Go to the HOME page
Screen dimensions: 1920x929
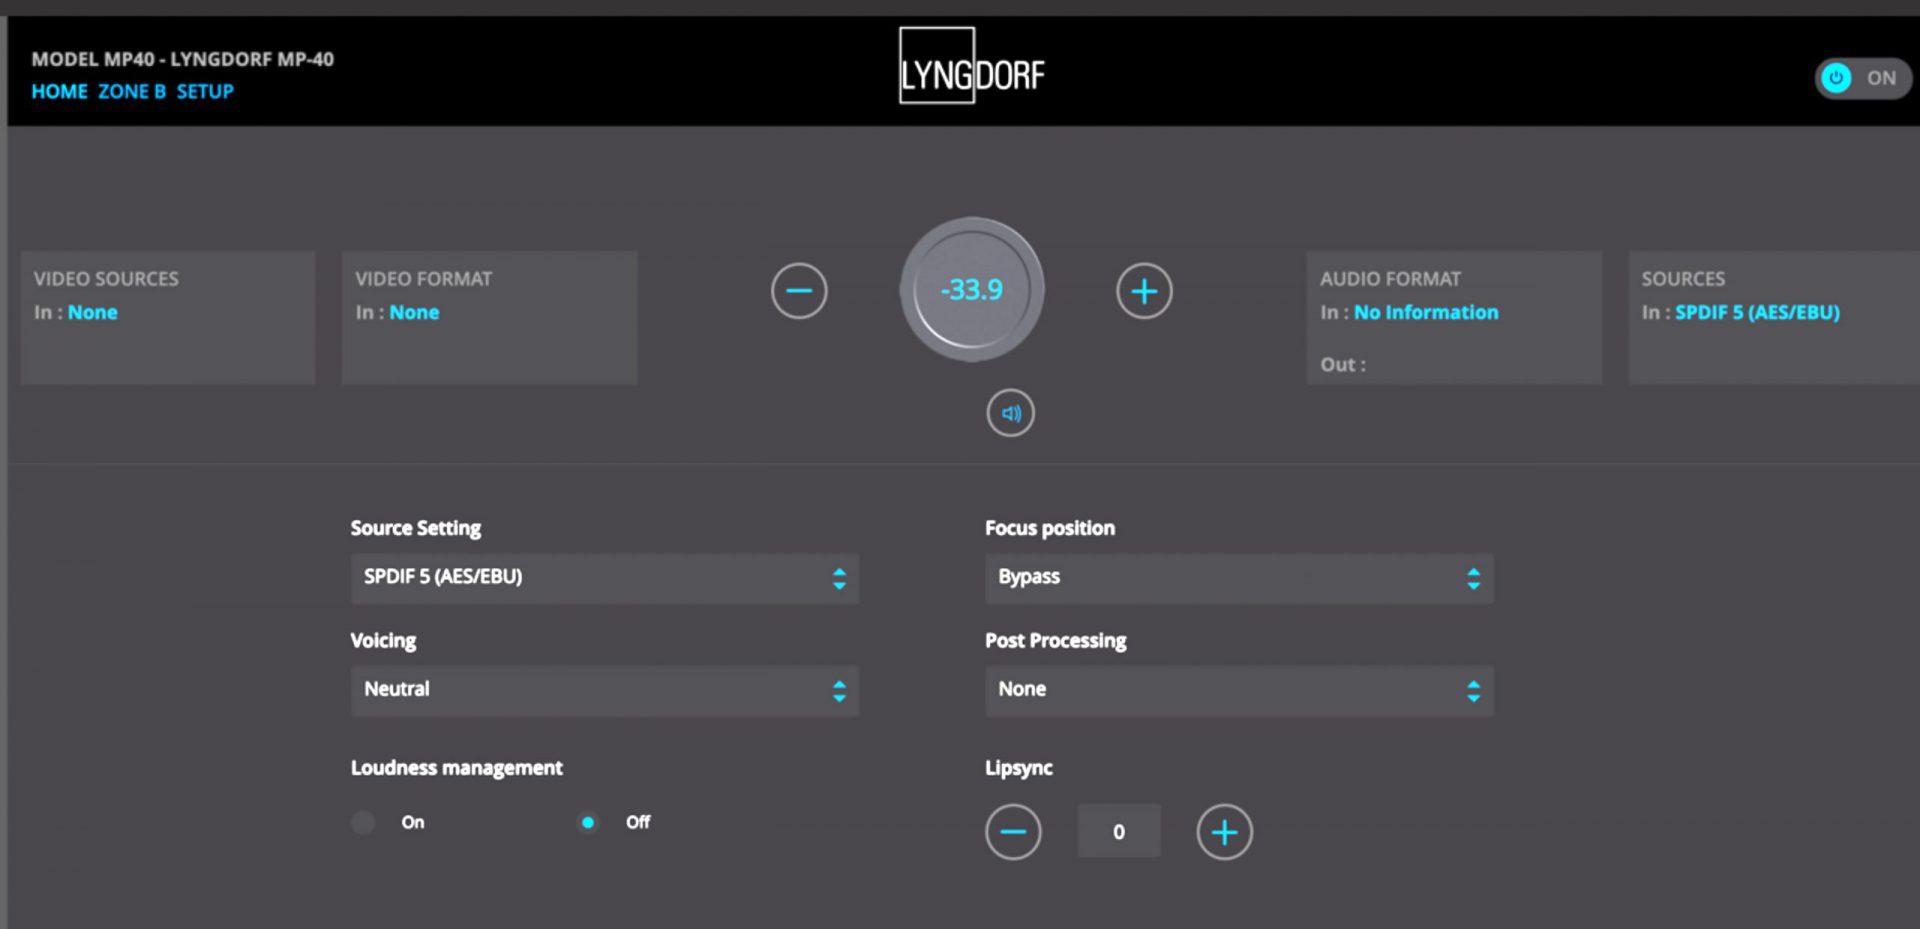[x=60, y=91]
